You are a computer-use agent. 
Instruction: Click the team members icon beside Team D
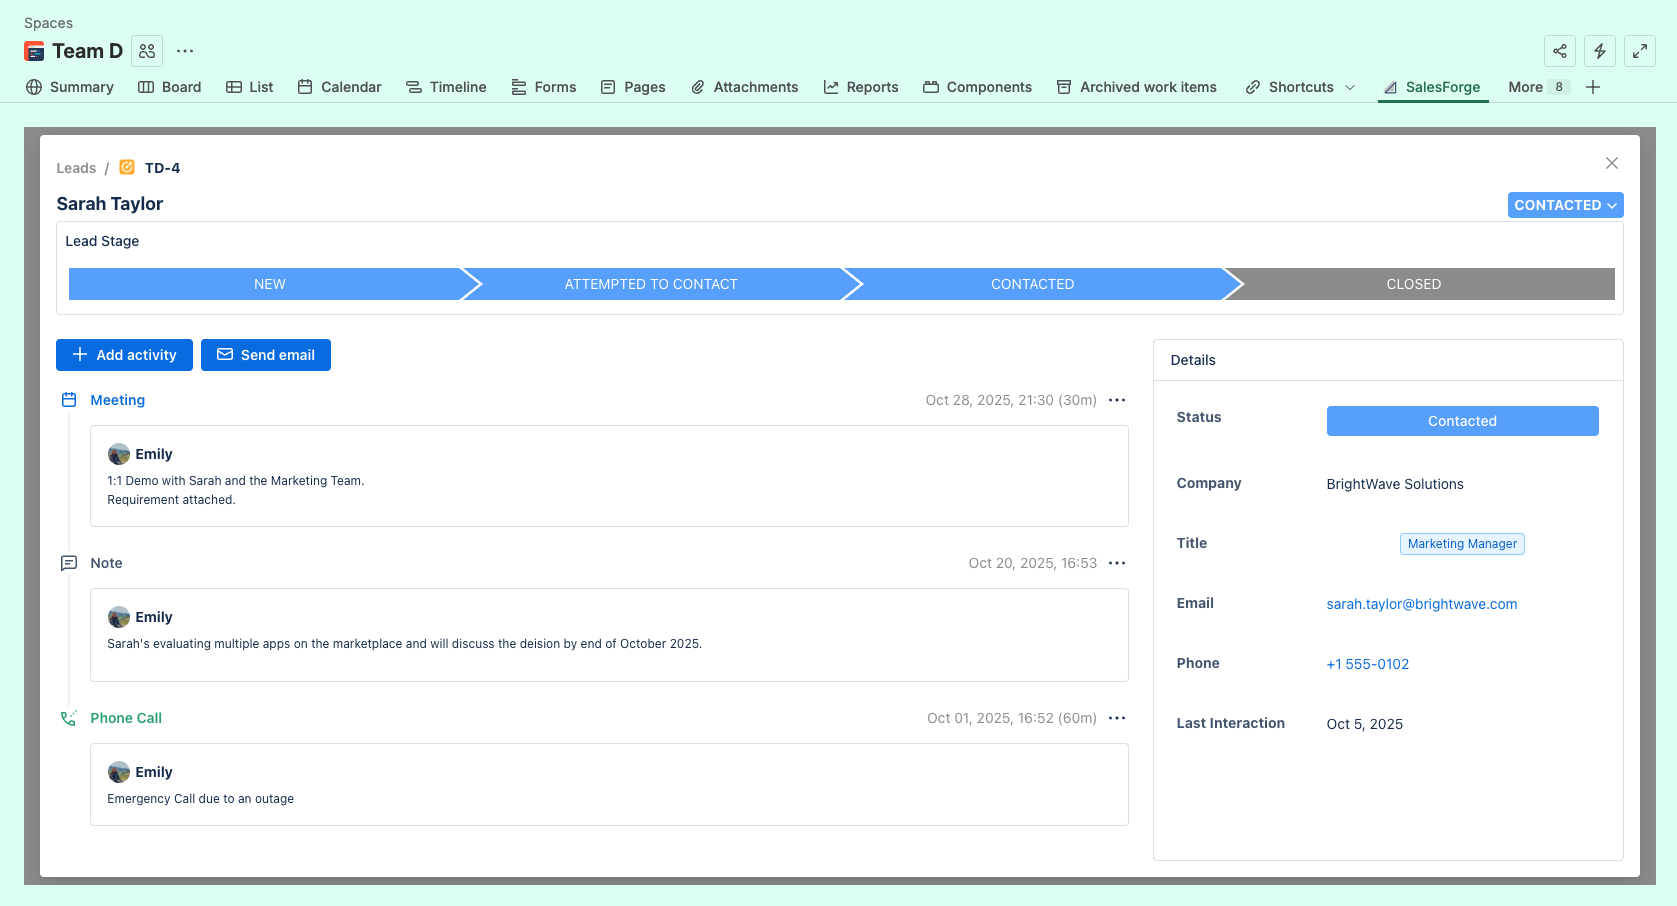[x=147, y=51]
